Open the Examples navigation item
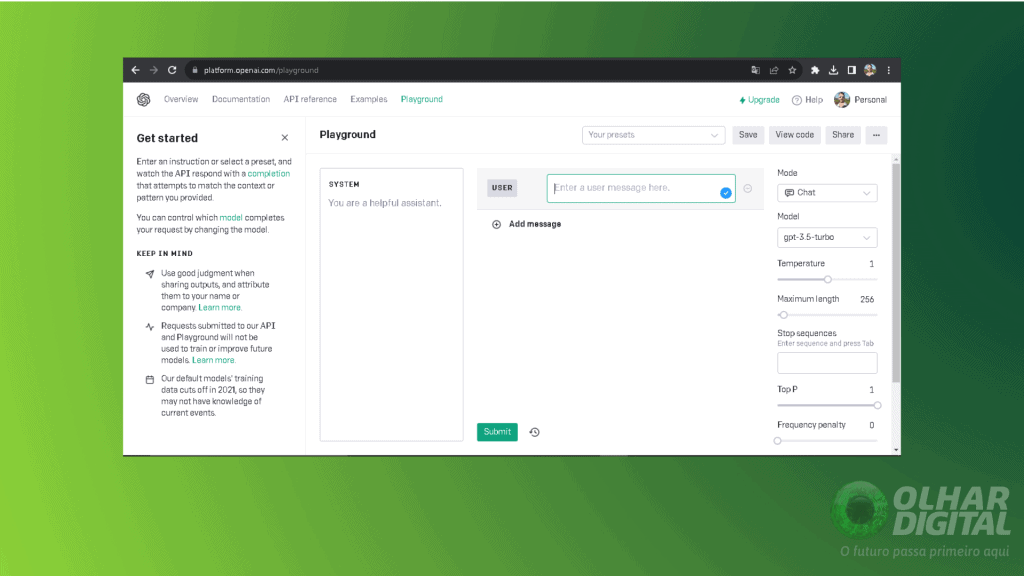The width and height of the screenshot is (1024, 576). point(368,99)
